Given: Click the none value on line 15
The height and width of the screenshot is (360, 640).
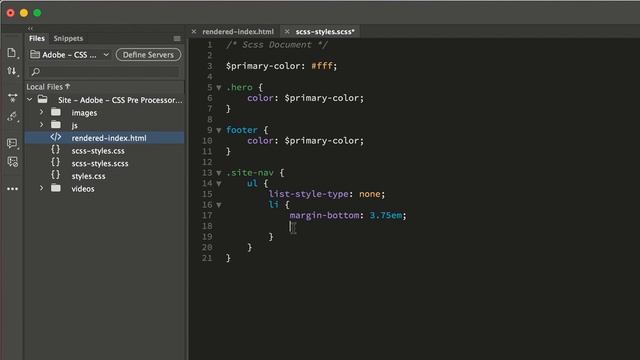Looking at the screenshot, I should pyautogui.click(x=369, y=194).
